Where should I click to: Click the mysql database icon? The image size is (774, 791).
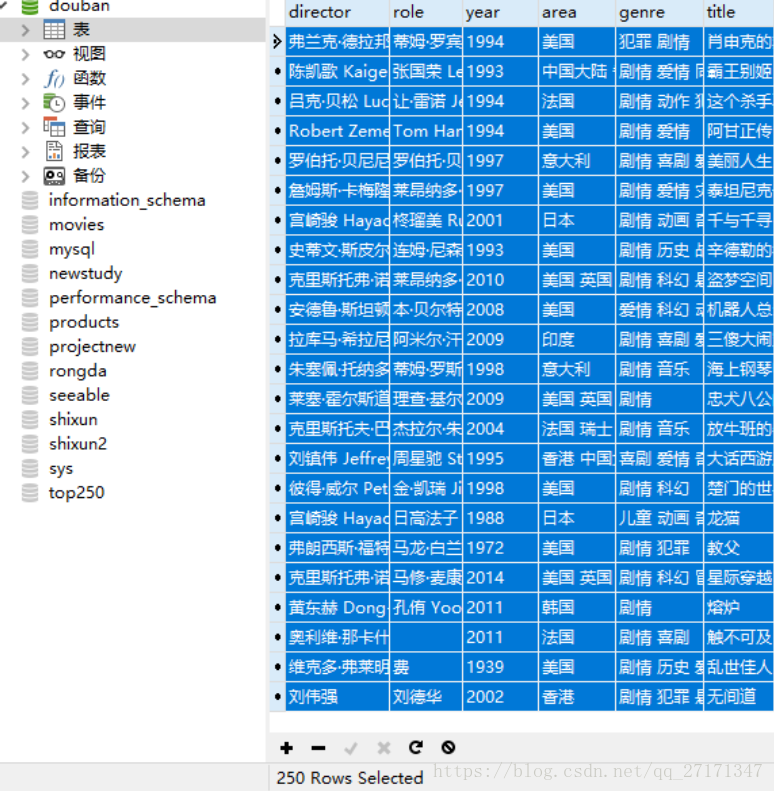pyautogui.click(x=30, y=249)
